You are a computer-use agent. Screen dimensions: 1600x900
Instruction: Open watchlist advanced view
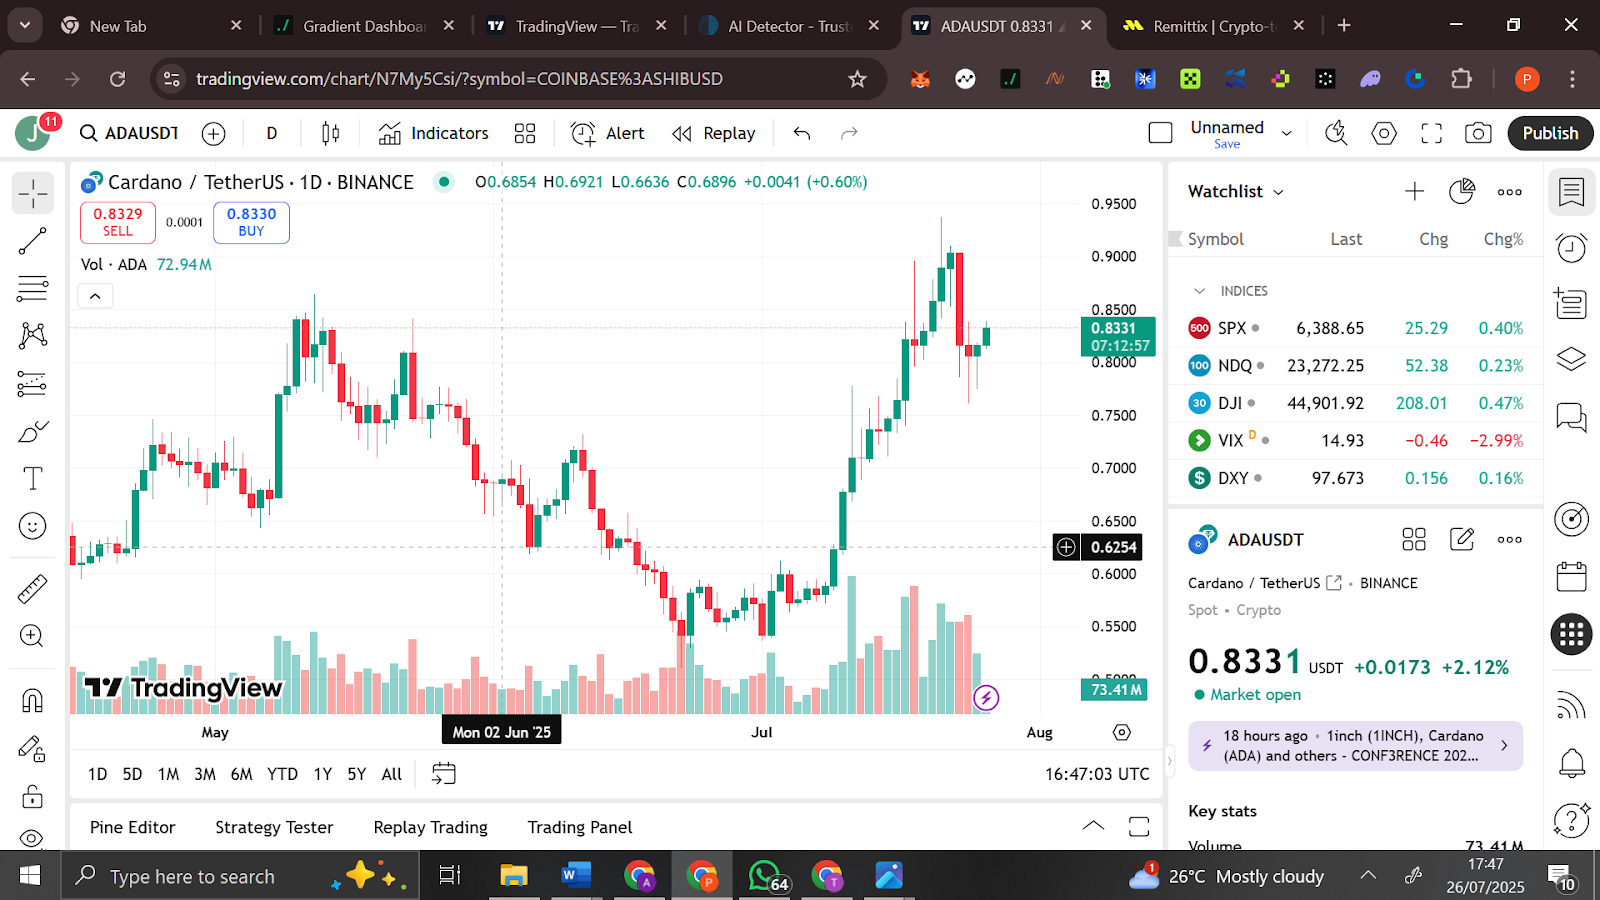coord(1462,191)
